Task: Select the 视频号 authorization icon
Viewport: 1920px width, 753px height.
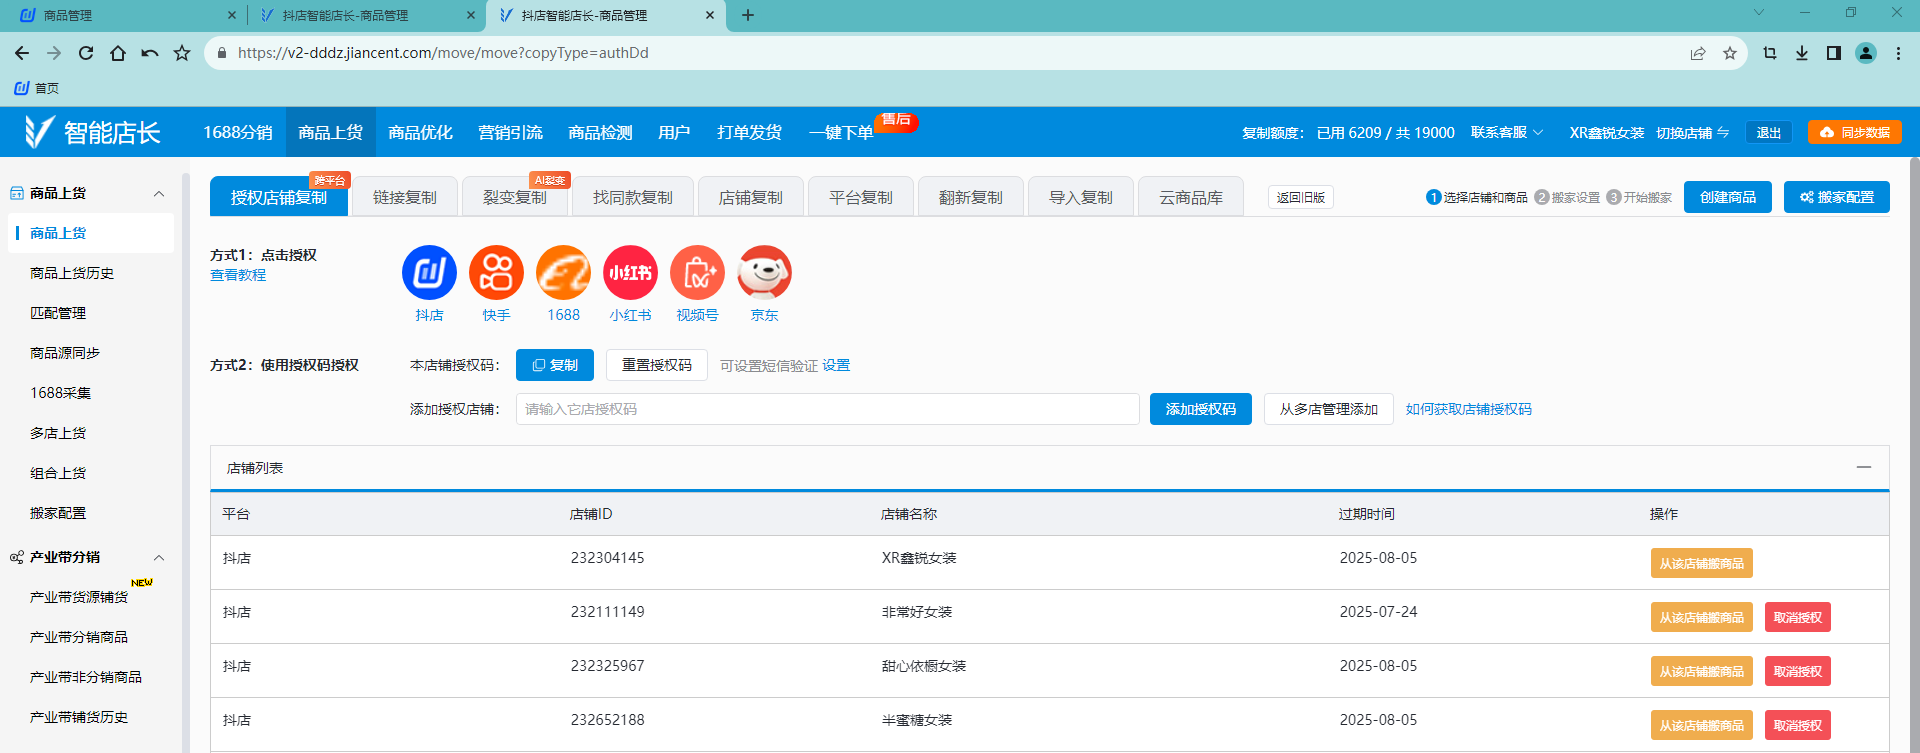Action: (697, 273)
